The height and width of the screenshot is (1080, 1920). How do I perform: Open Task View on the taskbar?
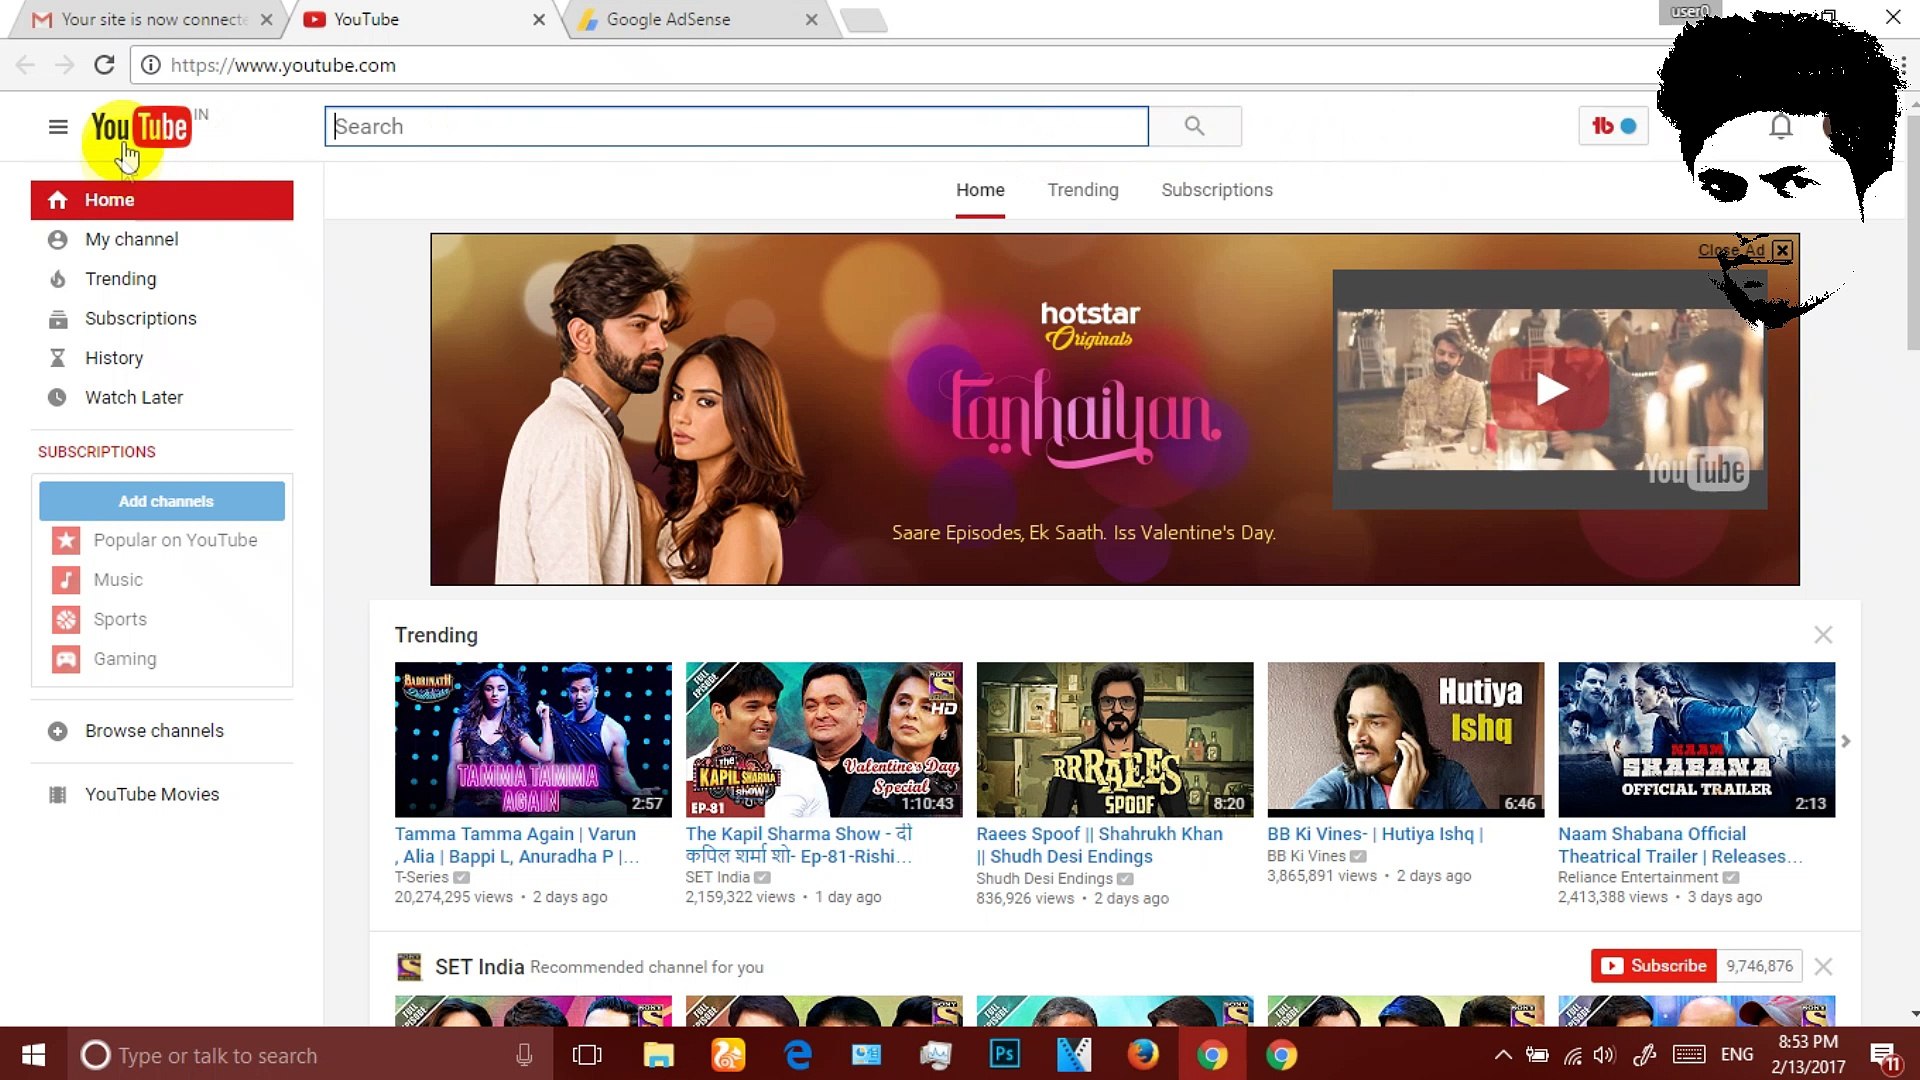pyautogui.click(x=587, y=1055)
